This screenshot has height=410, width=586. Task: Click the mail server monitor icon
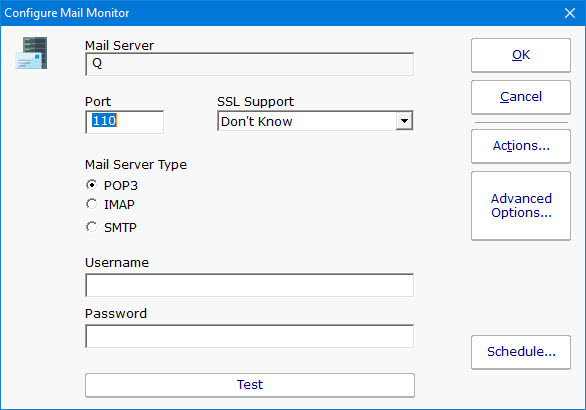(x=31, y=53)
